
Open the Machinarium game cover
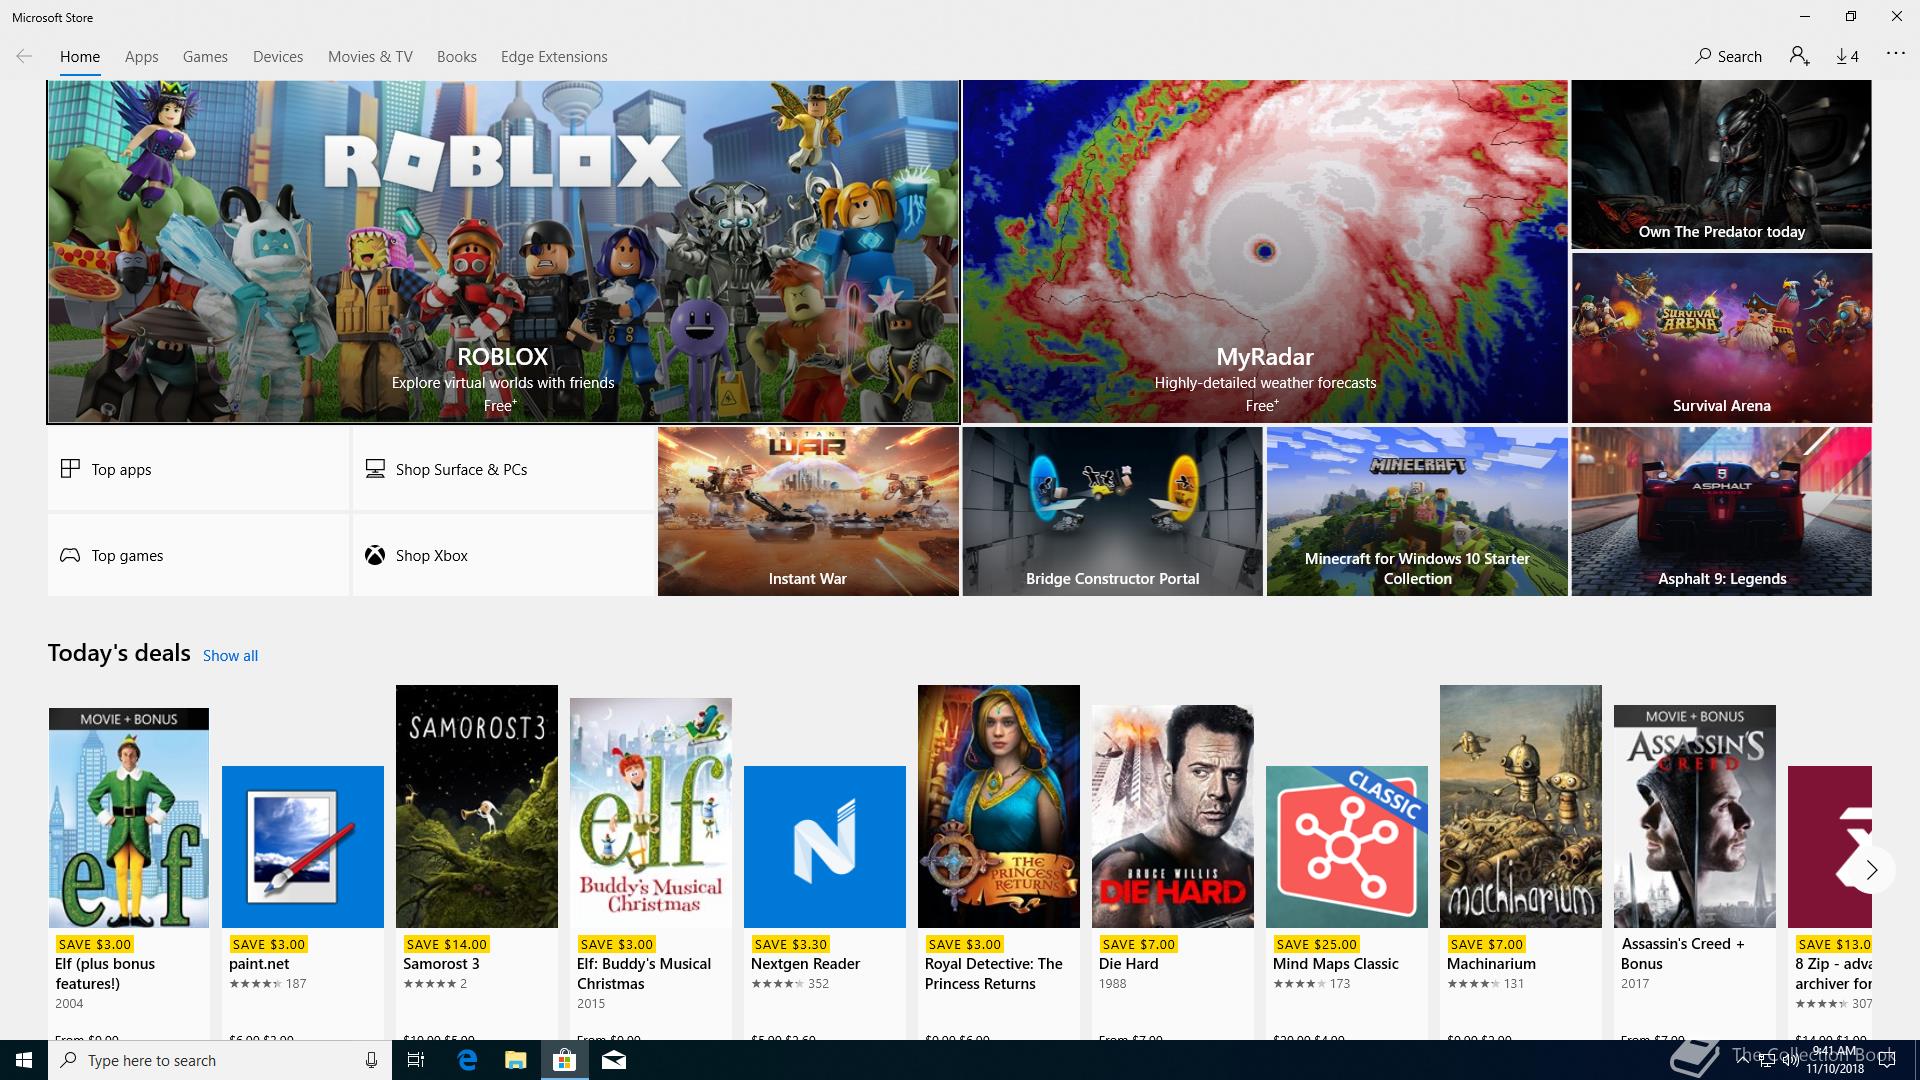point(1521,806)
